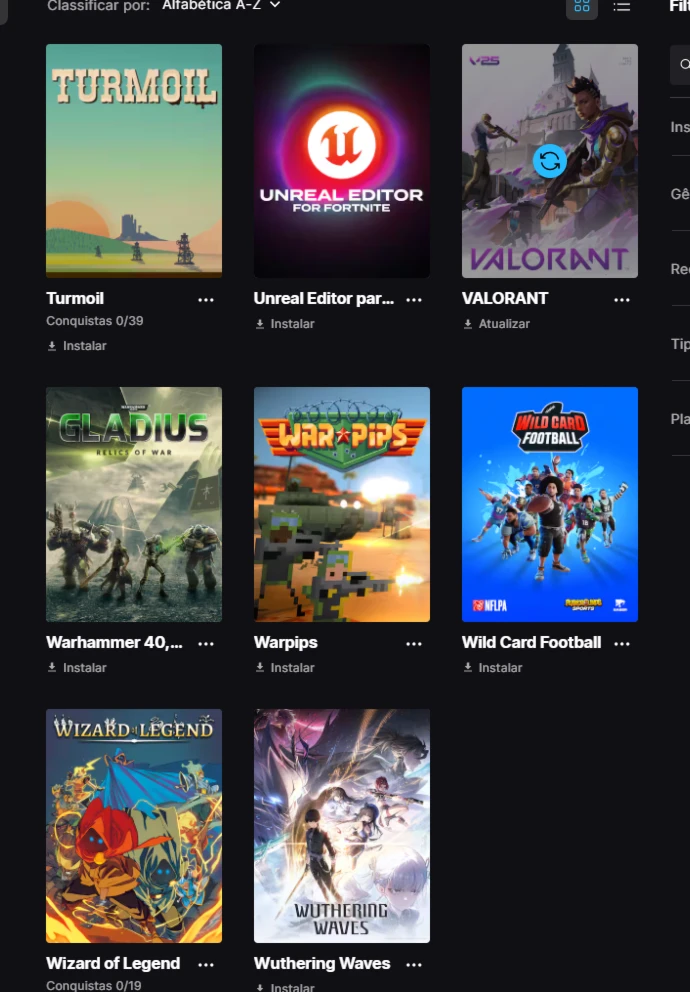Image resolution: width=690 pixels, height=992 pixels.
Task: Install Wild Card Football
Action: (493, 667)
